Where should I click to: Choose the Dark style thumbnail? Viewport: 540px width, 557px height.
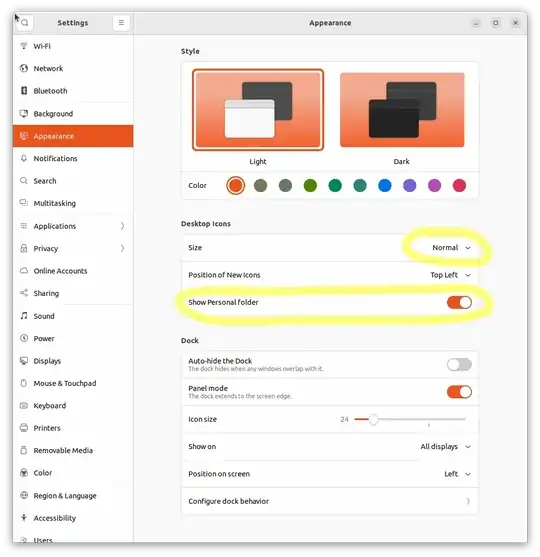tap(402, 110)
